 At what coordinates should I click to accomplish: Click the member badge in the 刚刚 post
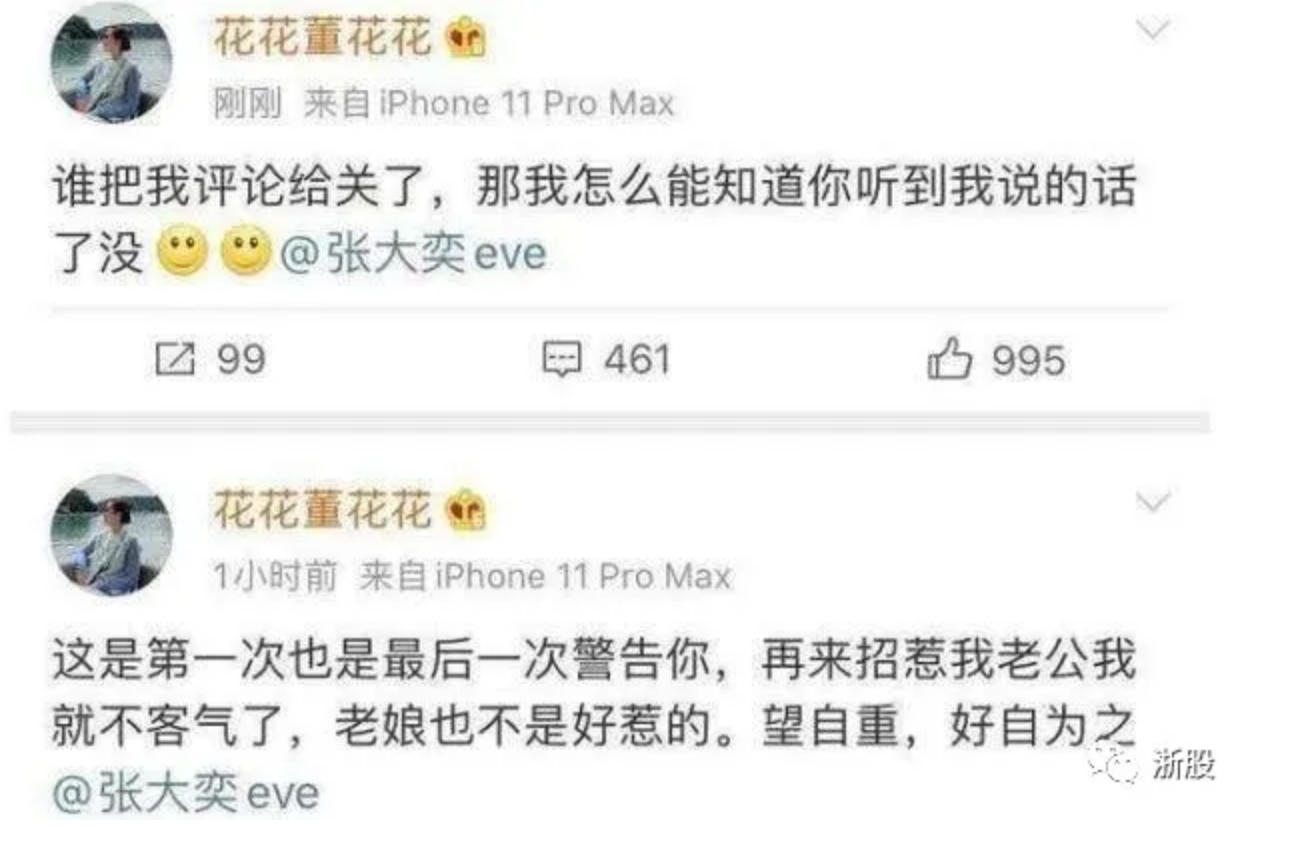tap(465, 39)
